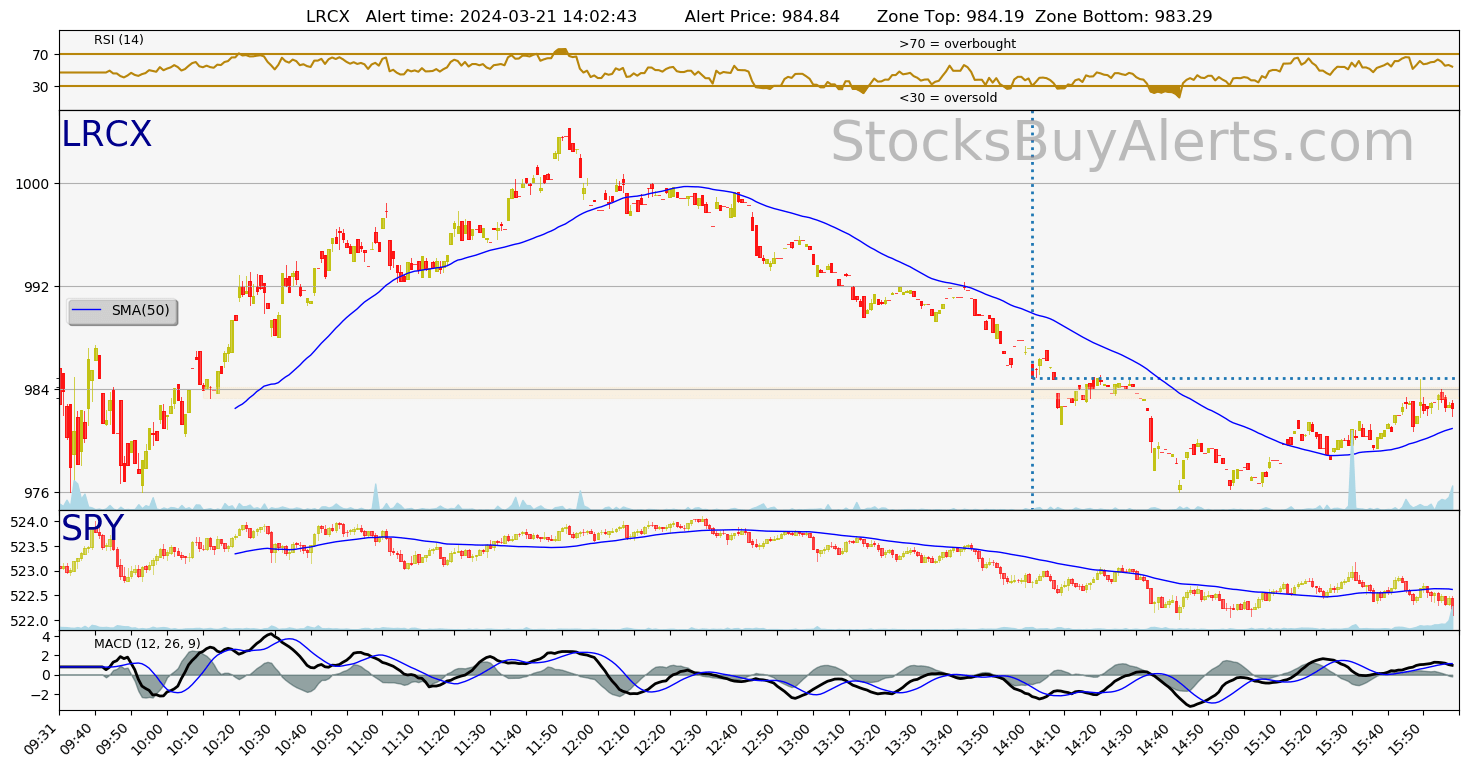This screenshot has height=768, width=1474.
Task: Click the '<30 = oversold' annotation
Action: tap(948, 98)
